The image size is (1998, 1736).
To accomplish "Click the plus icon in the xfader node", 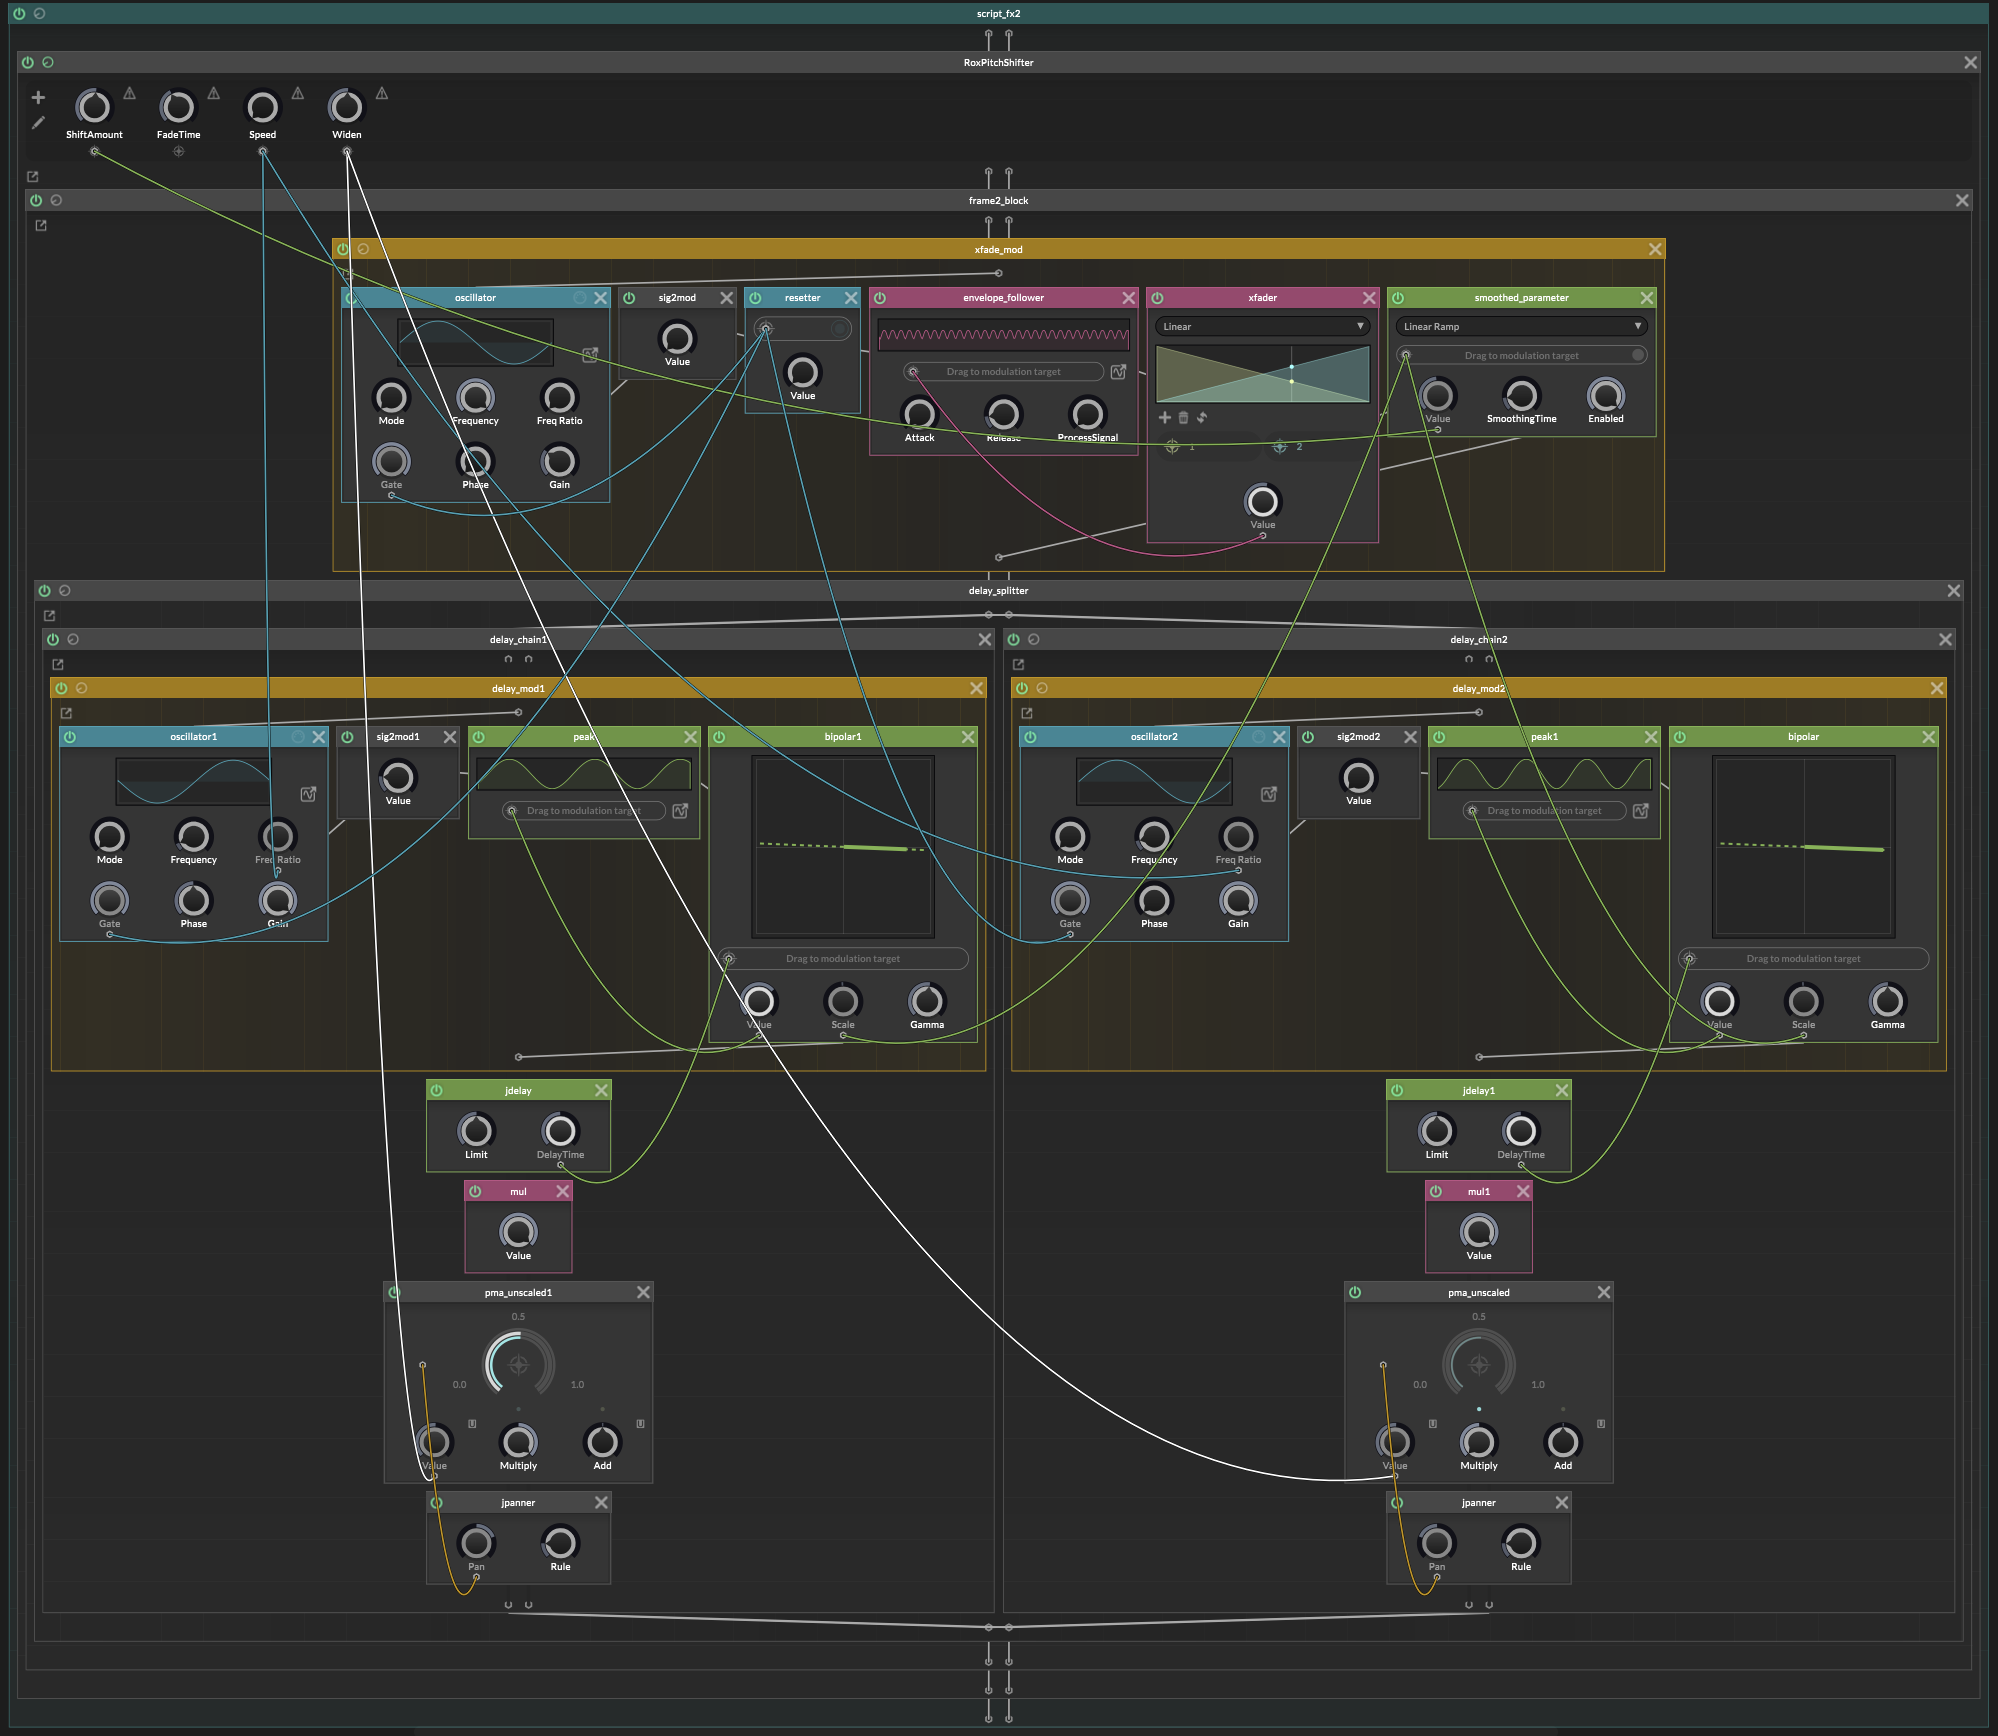I will coord(1164,418).
